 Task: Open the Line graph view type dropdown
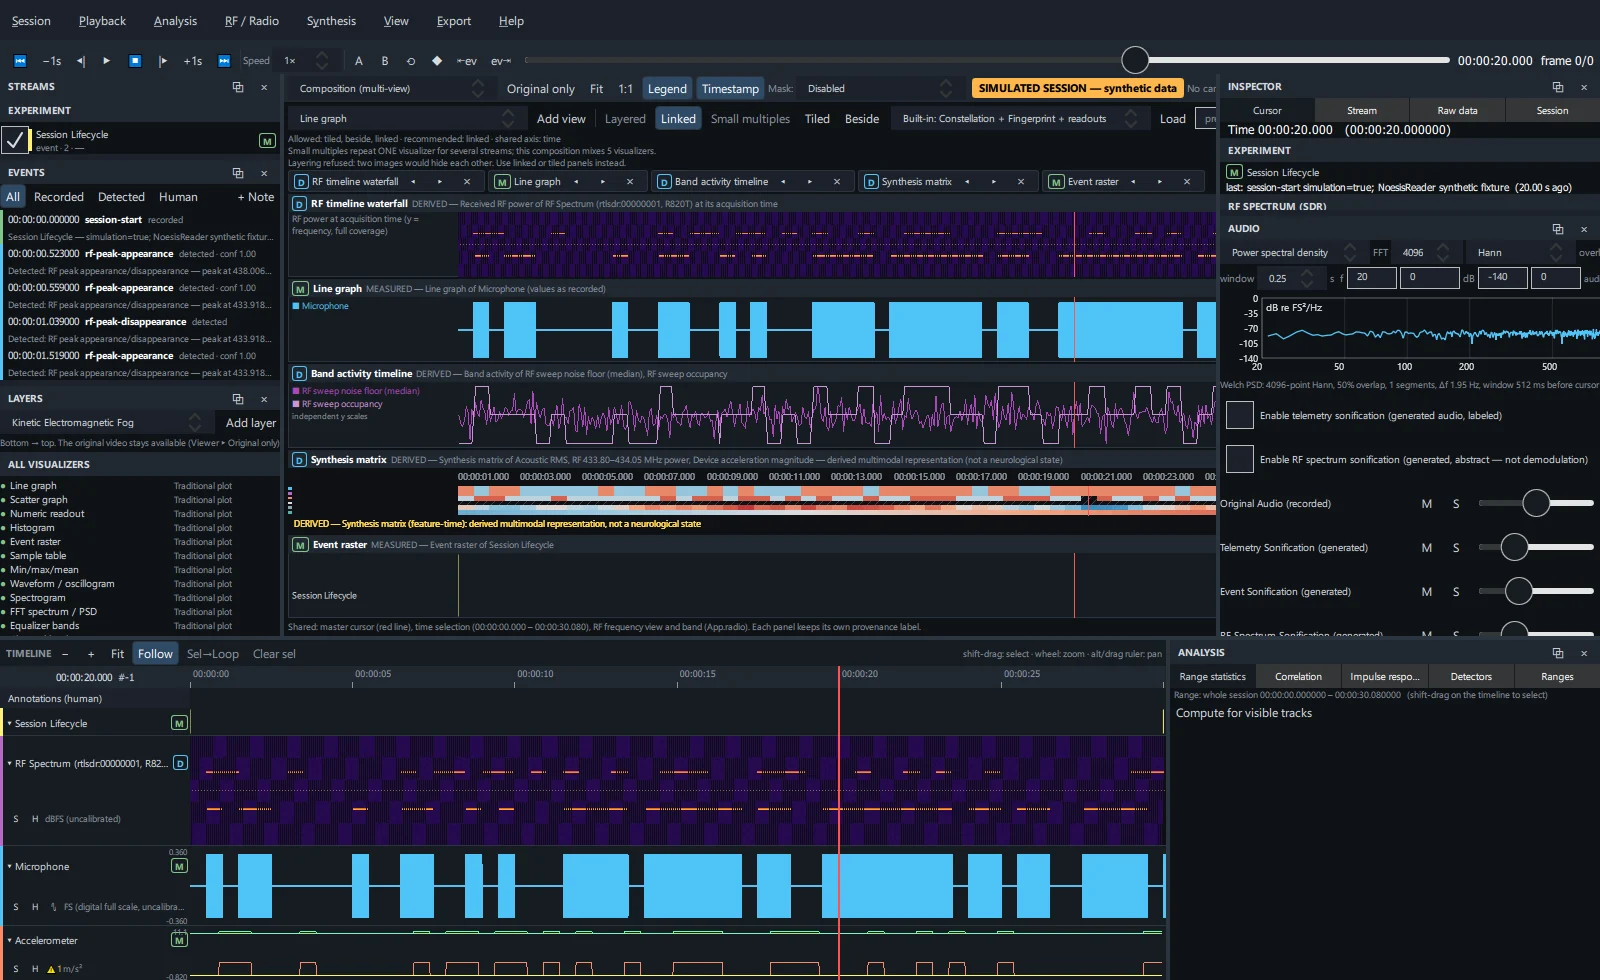click(407, 119)
